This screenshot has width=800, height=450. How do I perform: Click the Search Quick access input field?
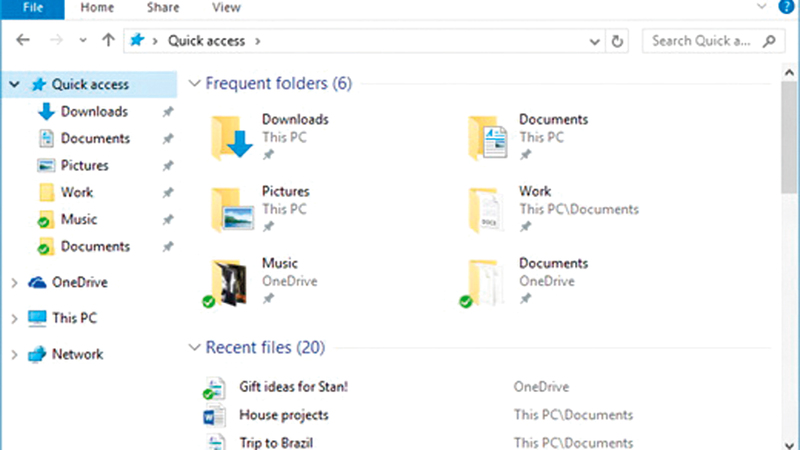point(702,41)
